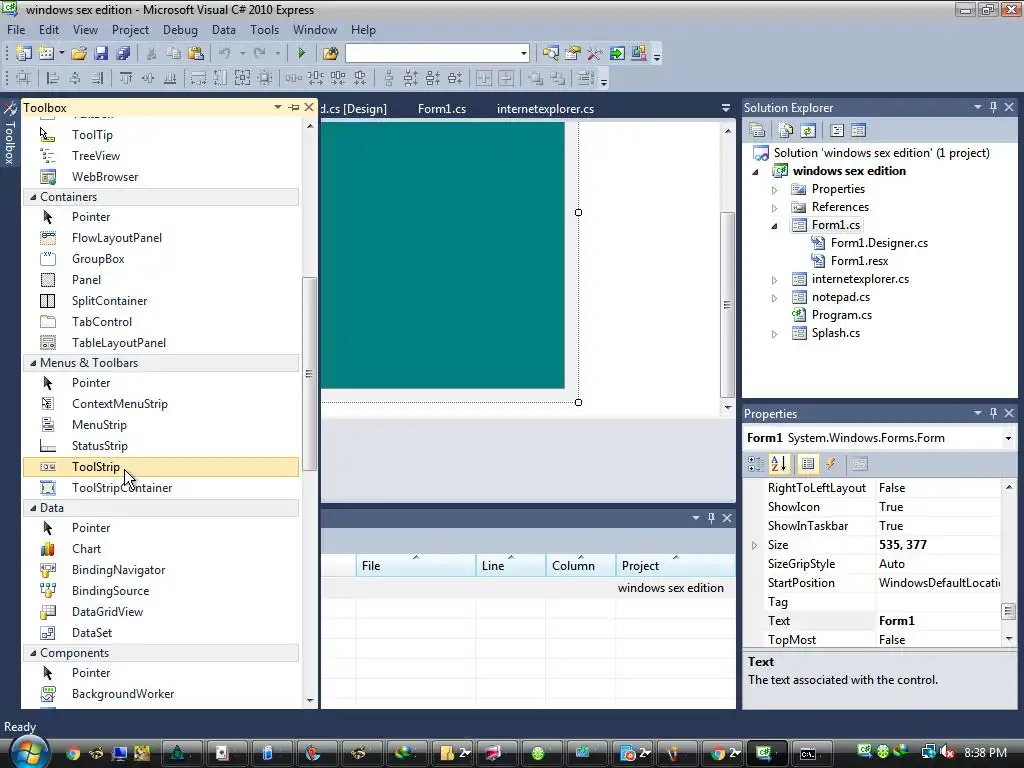Click the Cut scissors icon

[151, 53]
